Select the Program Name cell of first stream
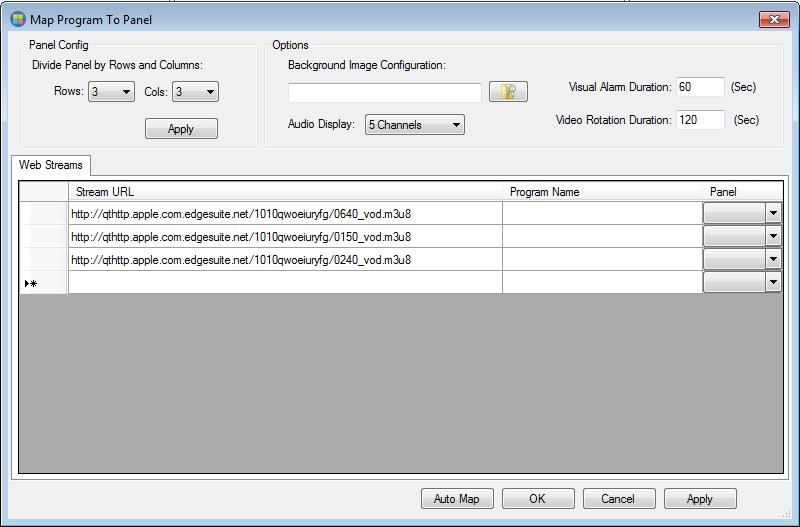Image resolution: width=800 pixels, height=527 pixels. (x=602, y=213)
